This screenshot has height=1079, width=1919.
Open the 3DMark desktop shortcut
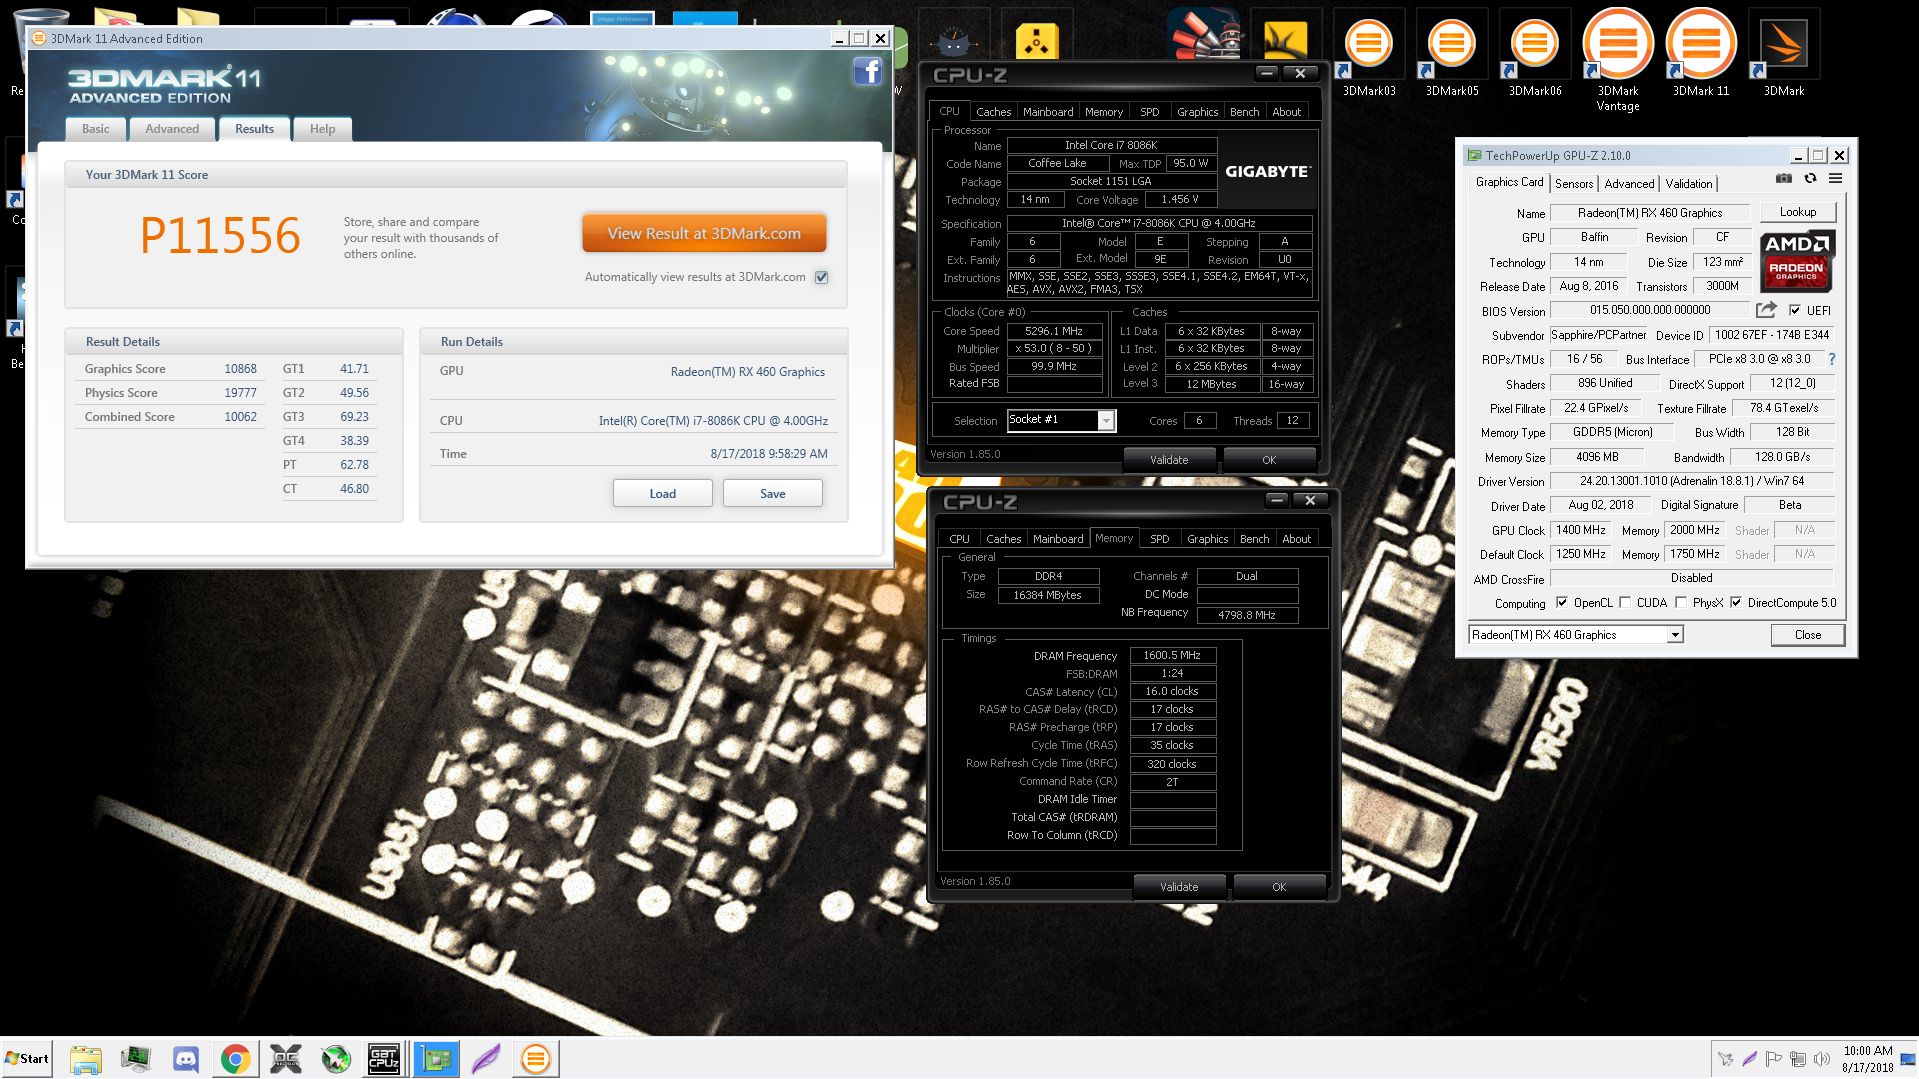click(x=1784, y=53)
